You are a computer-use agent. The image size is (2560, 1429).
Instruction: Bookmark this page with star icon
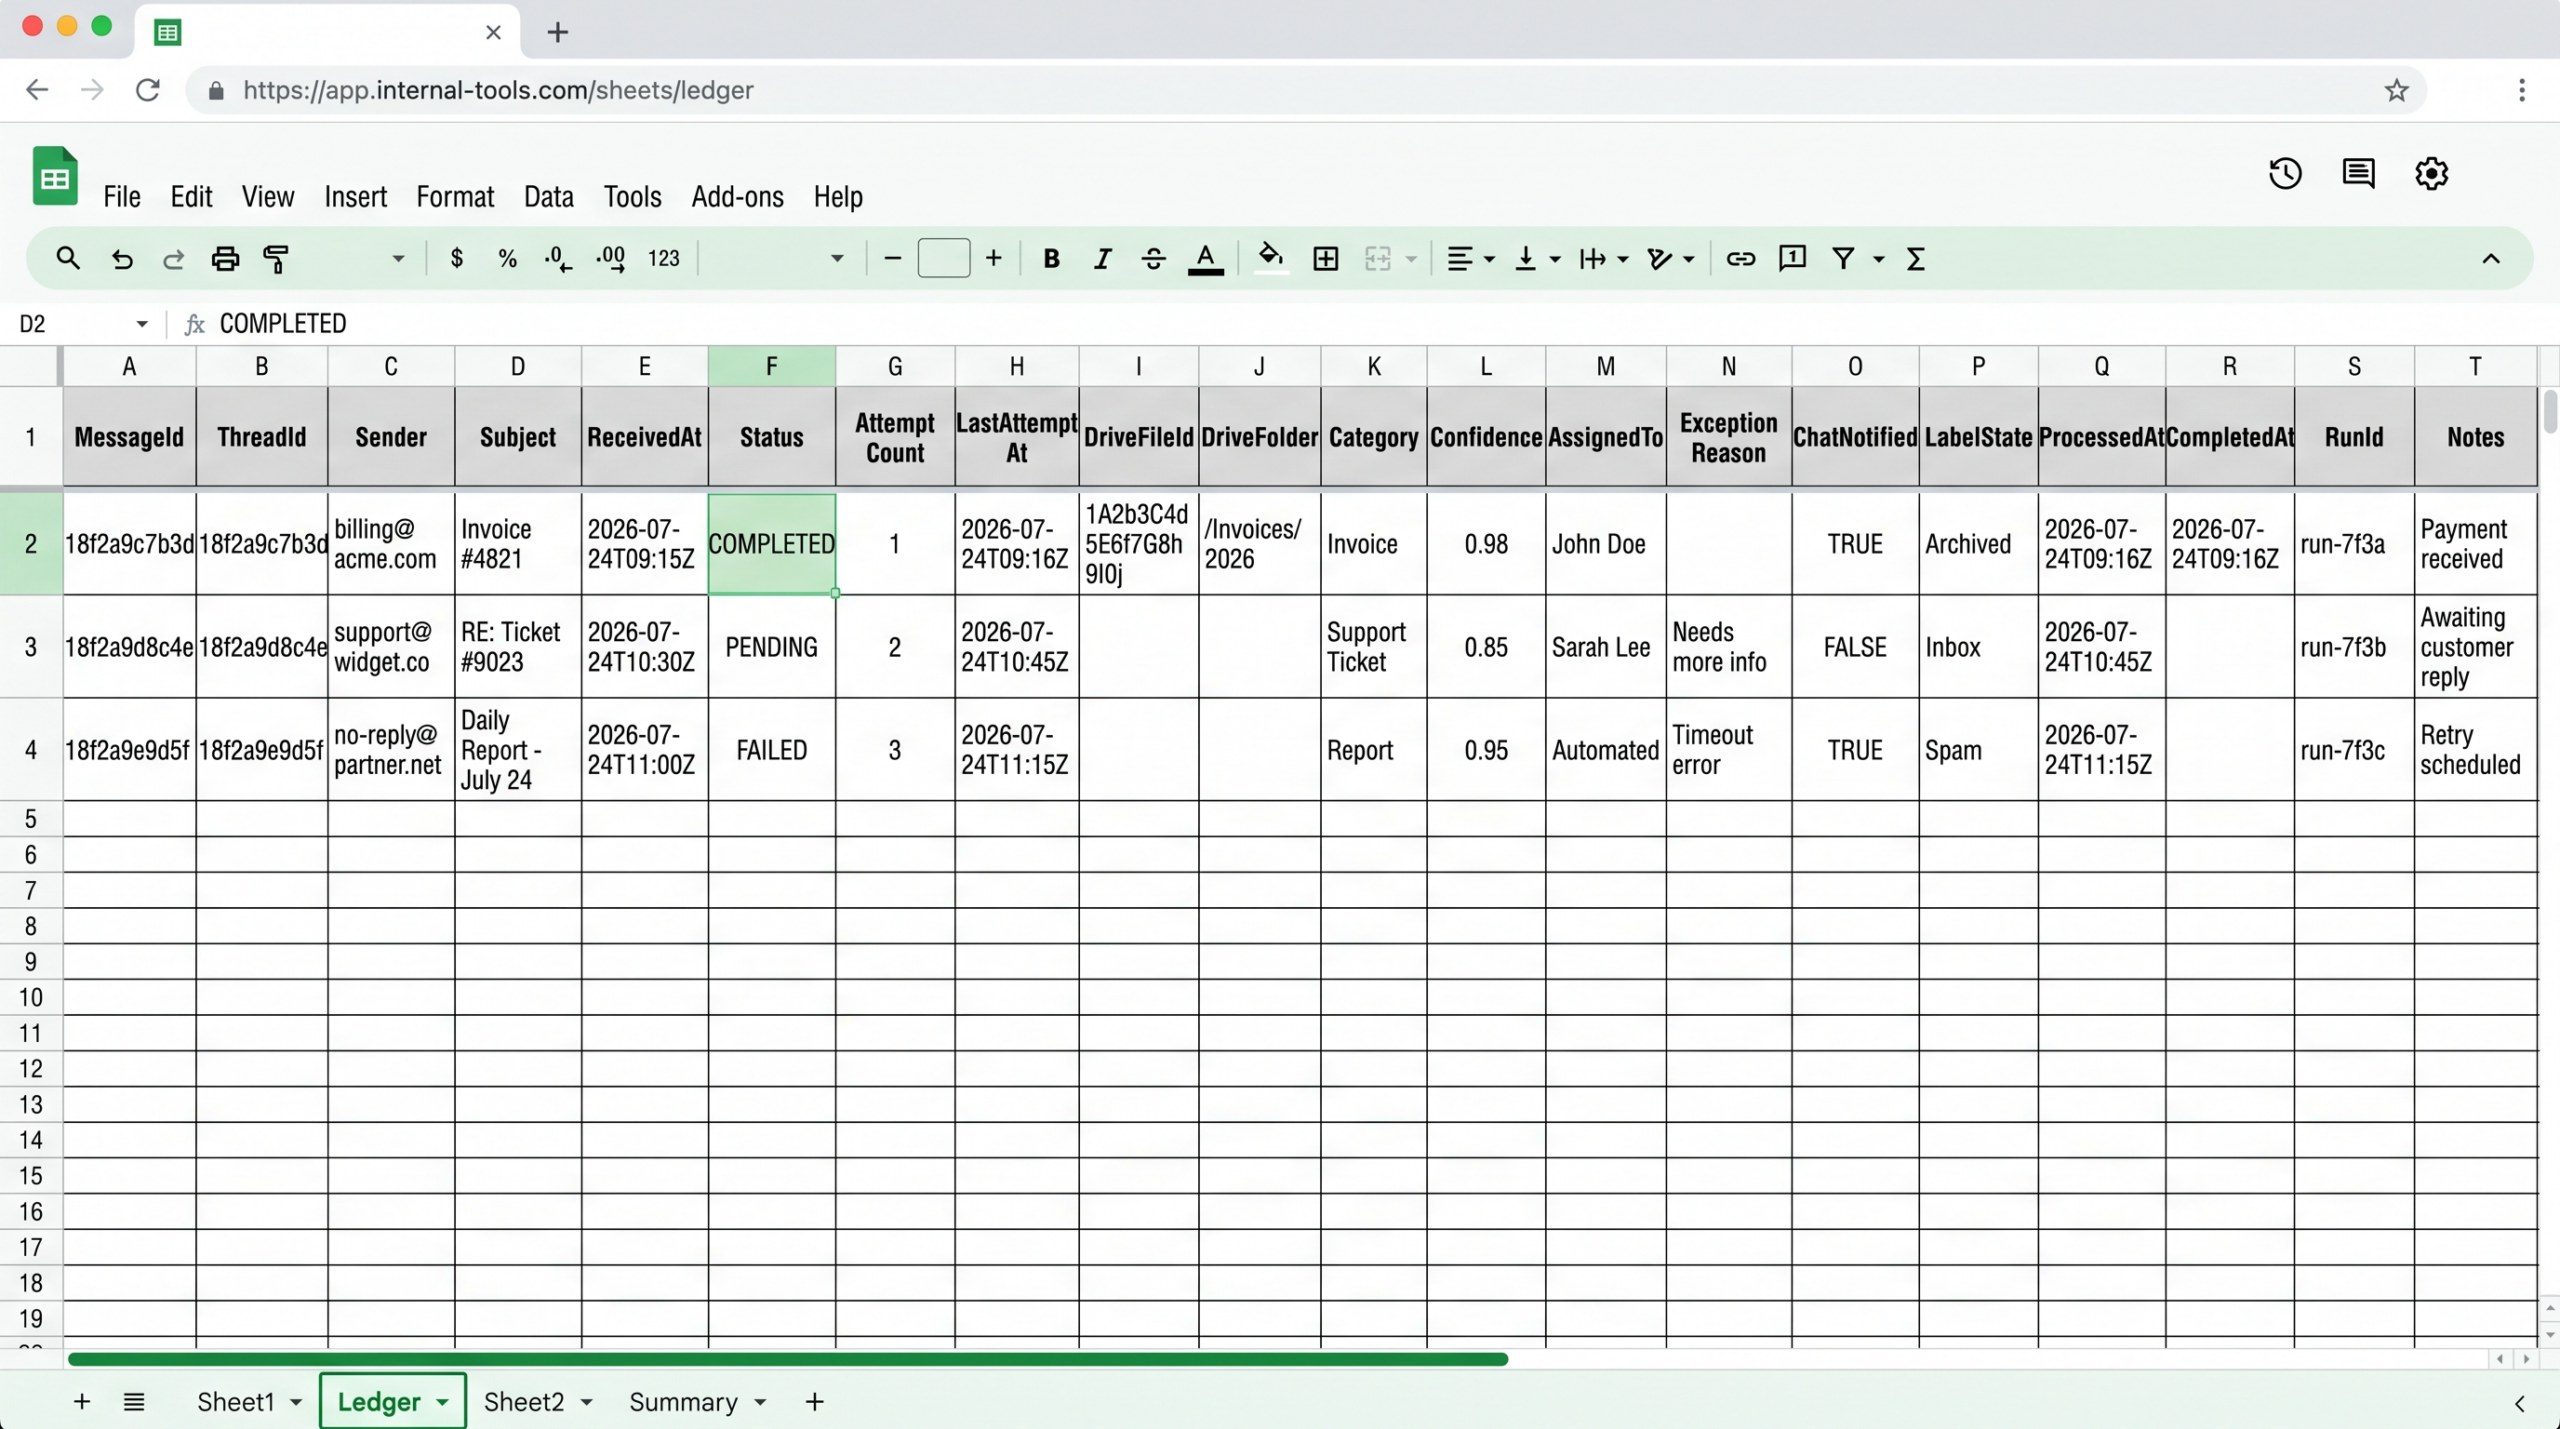coord(2396,90)
